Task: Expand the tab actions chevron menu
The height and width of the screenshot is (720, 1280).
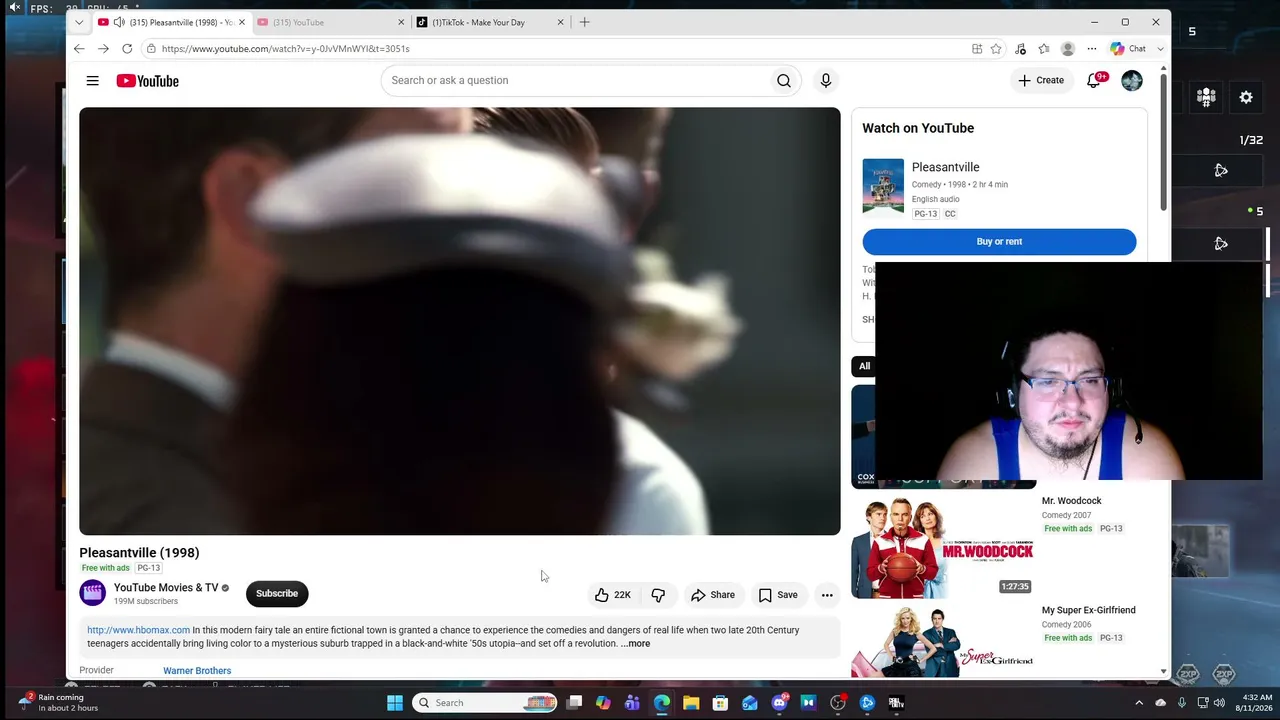Action: (x=79, y=22)
